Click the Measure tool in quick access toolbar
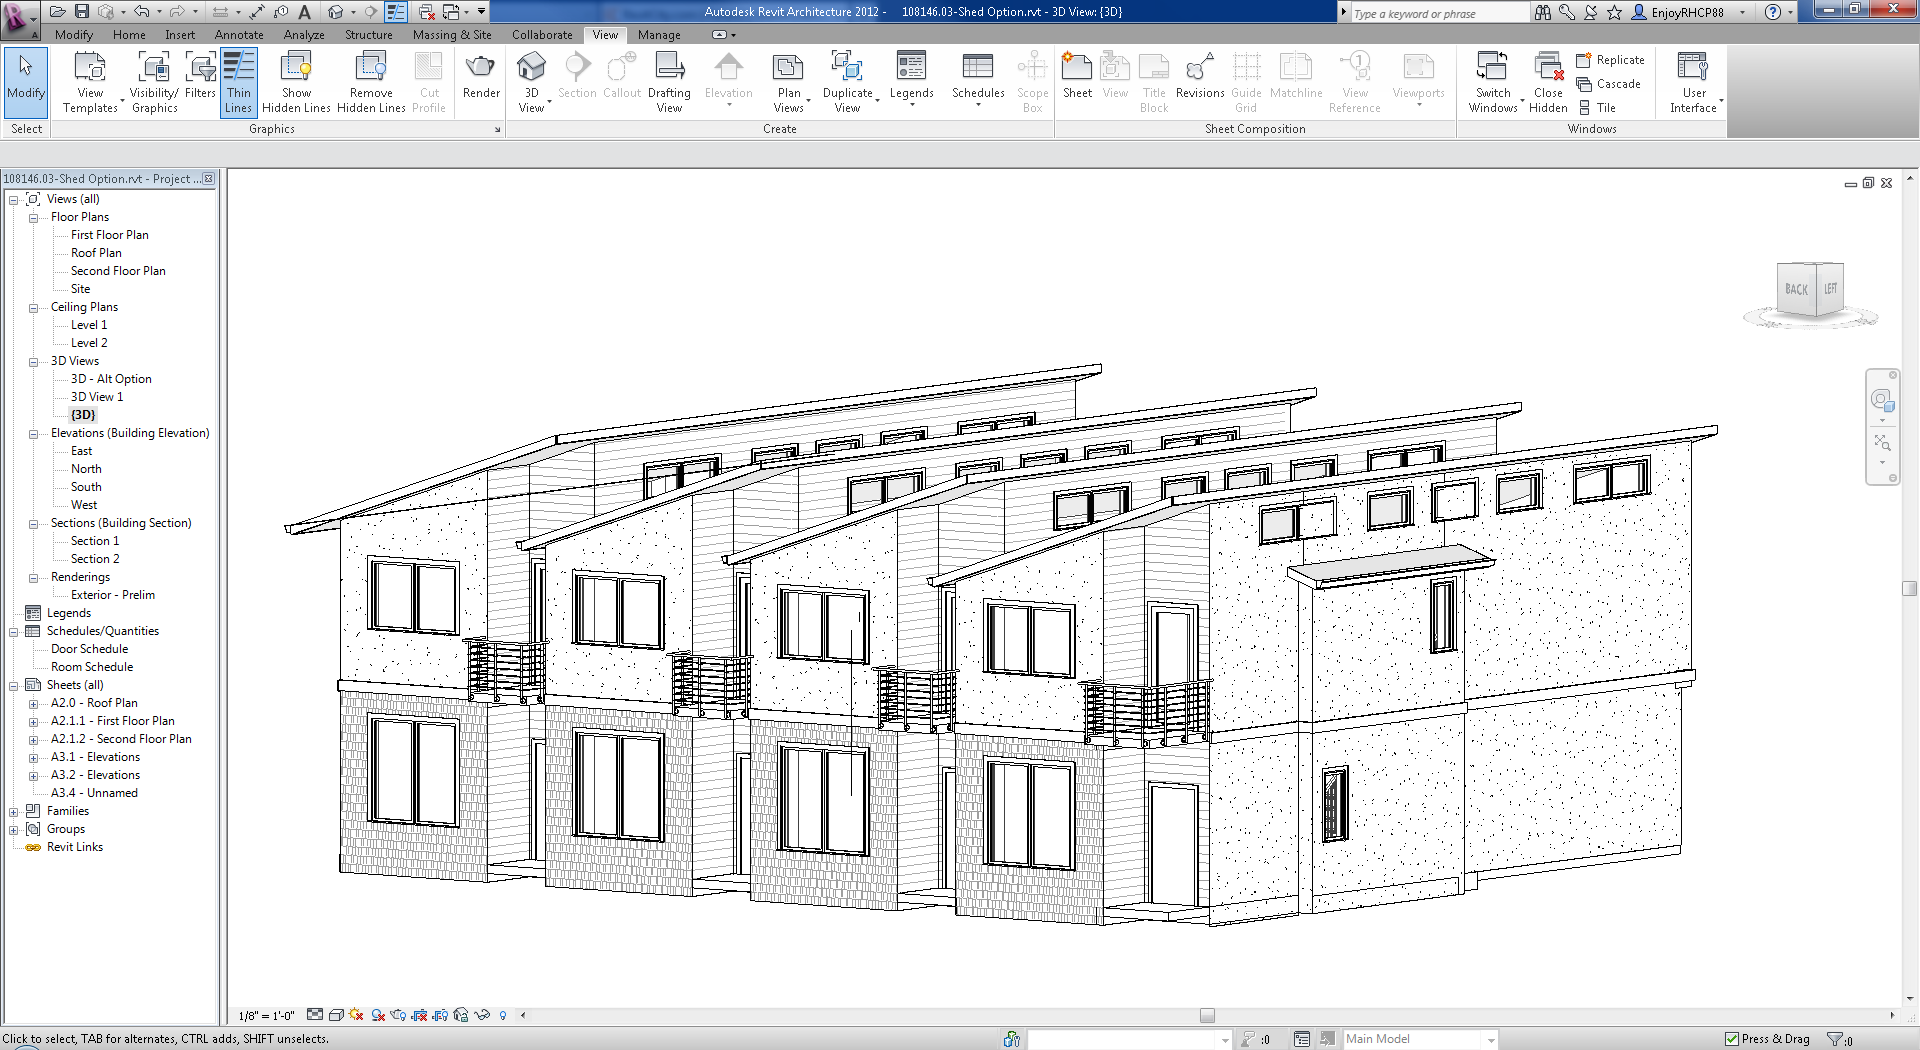This screenshot has height=1050, width=1920. 257,12
